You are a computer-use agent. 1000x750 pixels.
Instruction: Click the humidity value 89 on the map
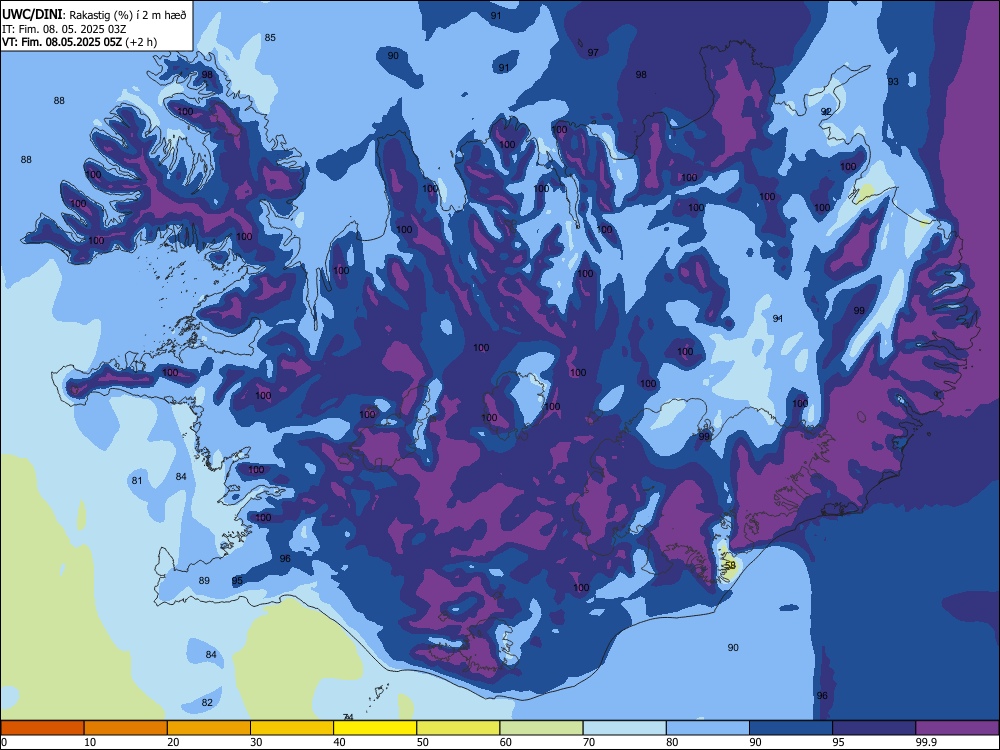point(204,580)
